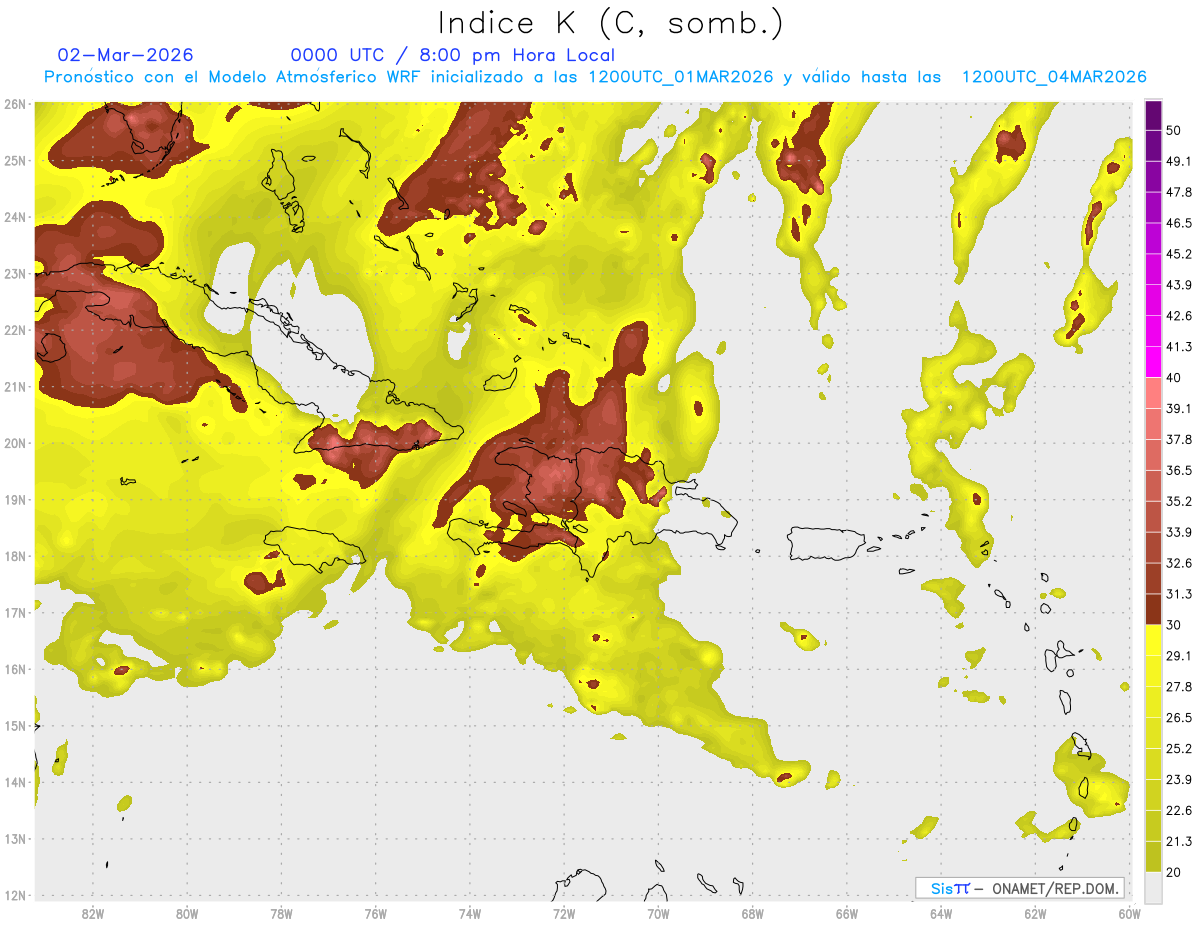Click the '82W' longitude label
The width and height of the screenshot is (1200, 927).
pos(92,913)
